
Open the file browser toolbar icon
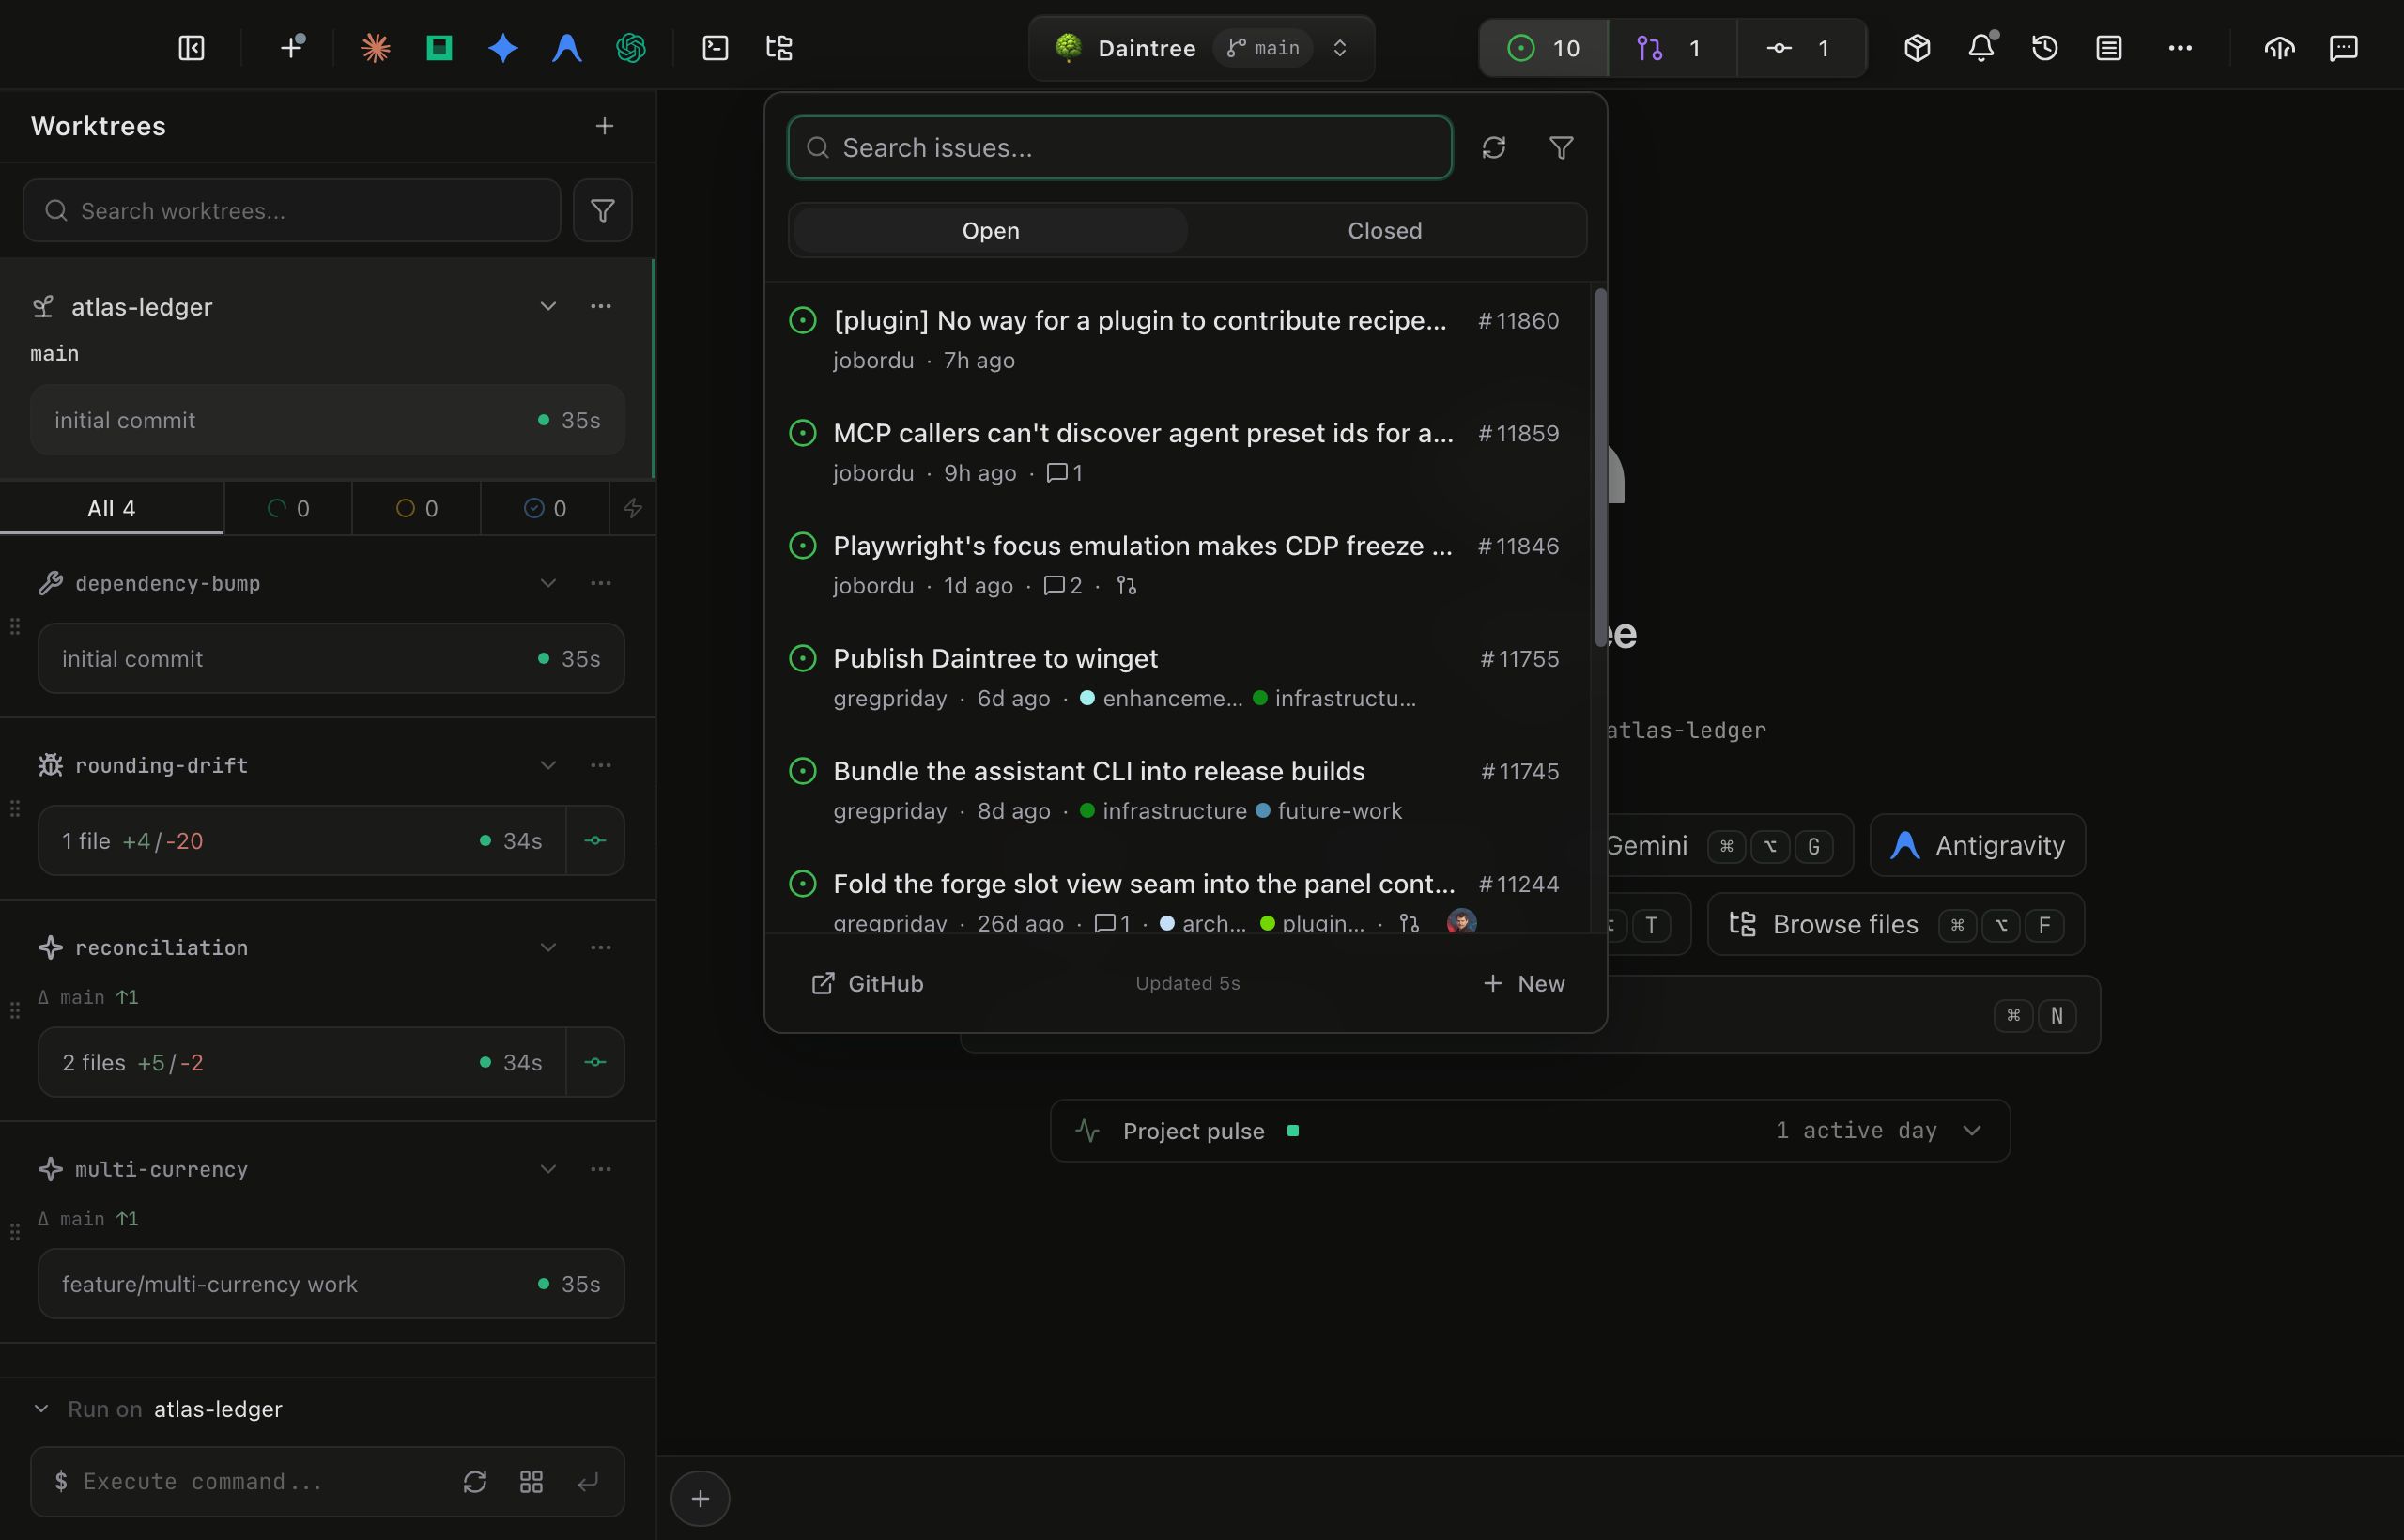coord(779,48)
